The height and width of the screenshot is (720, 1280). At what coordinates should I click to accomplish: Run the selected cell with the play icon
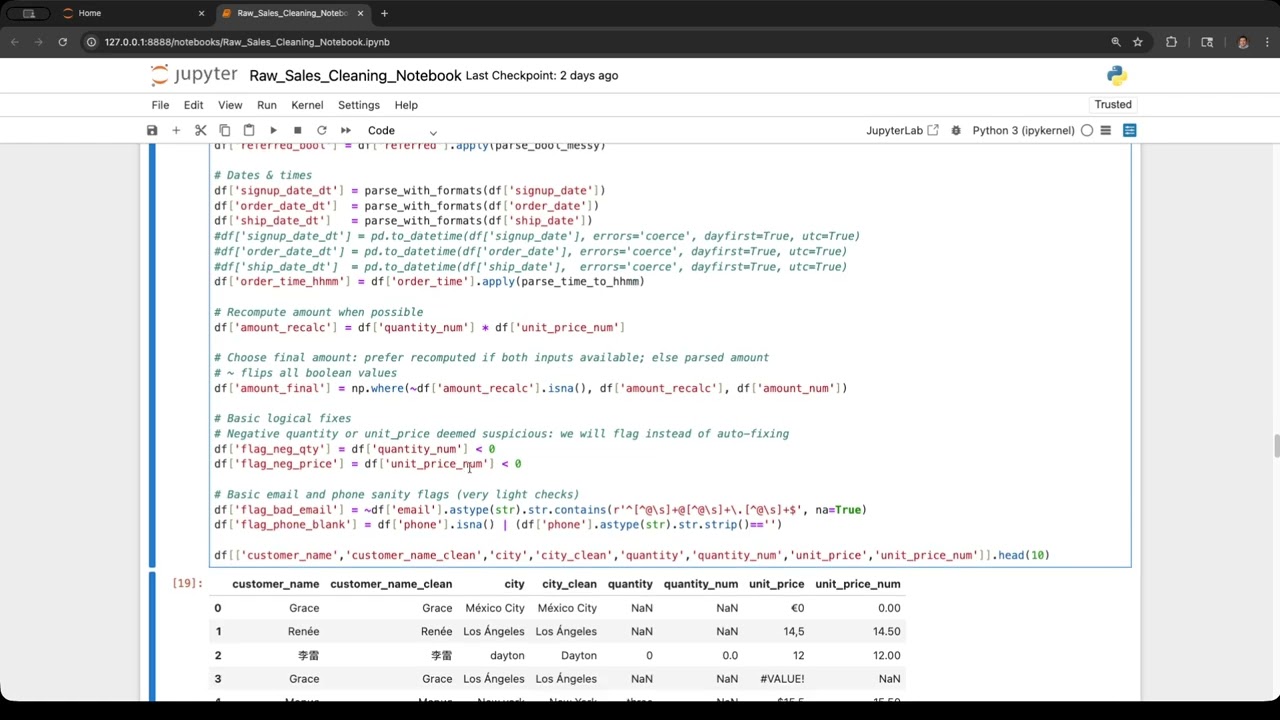273,130
